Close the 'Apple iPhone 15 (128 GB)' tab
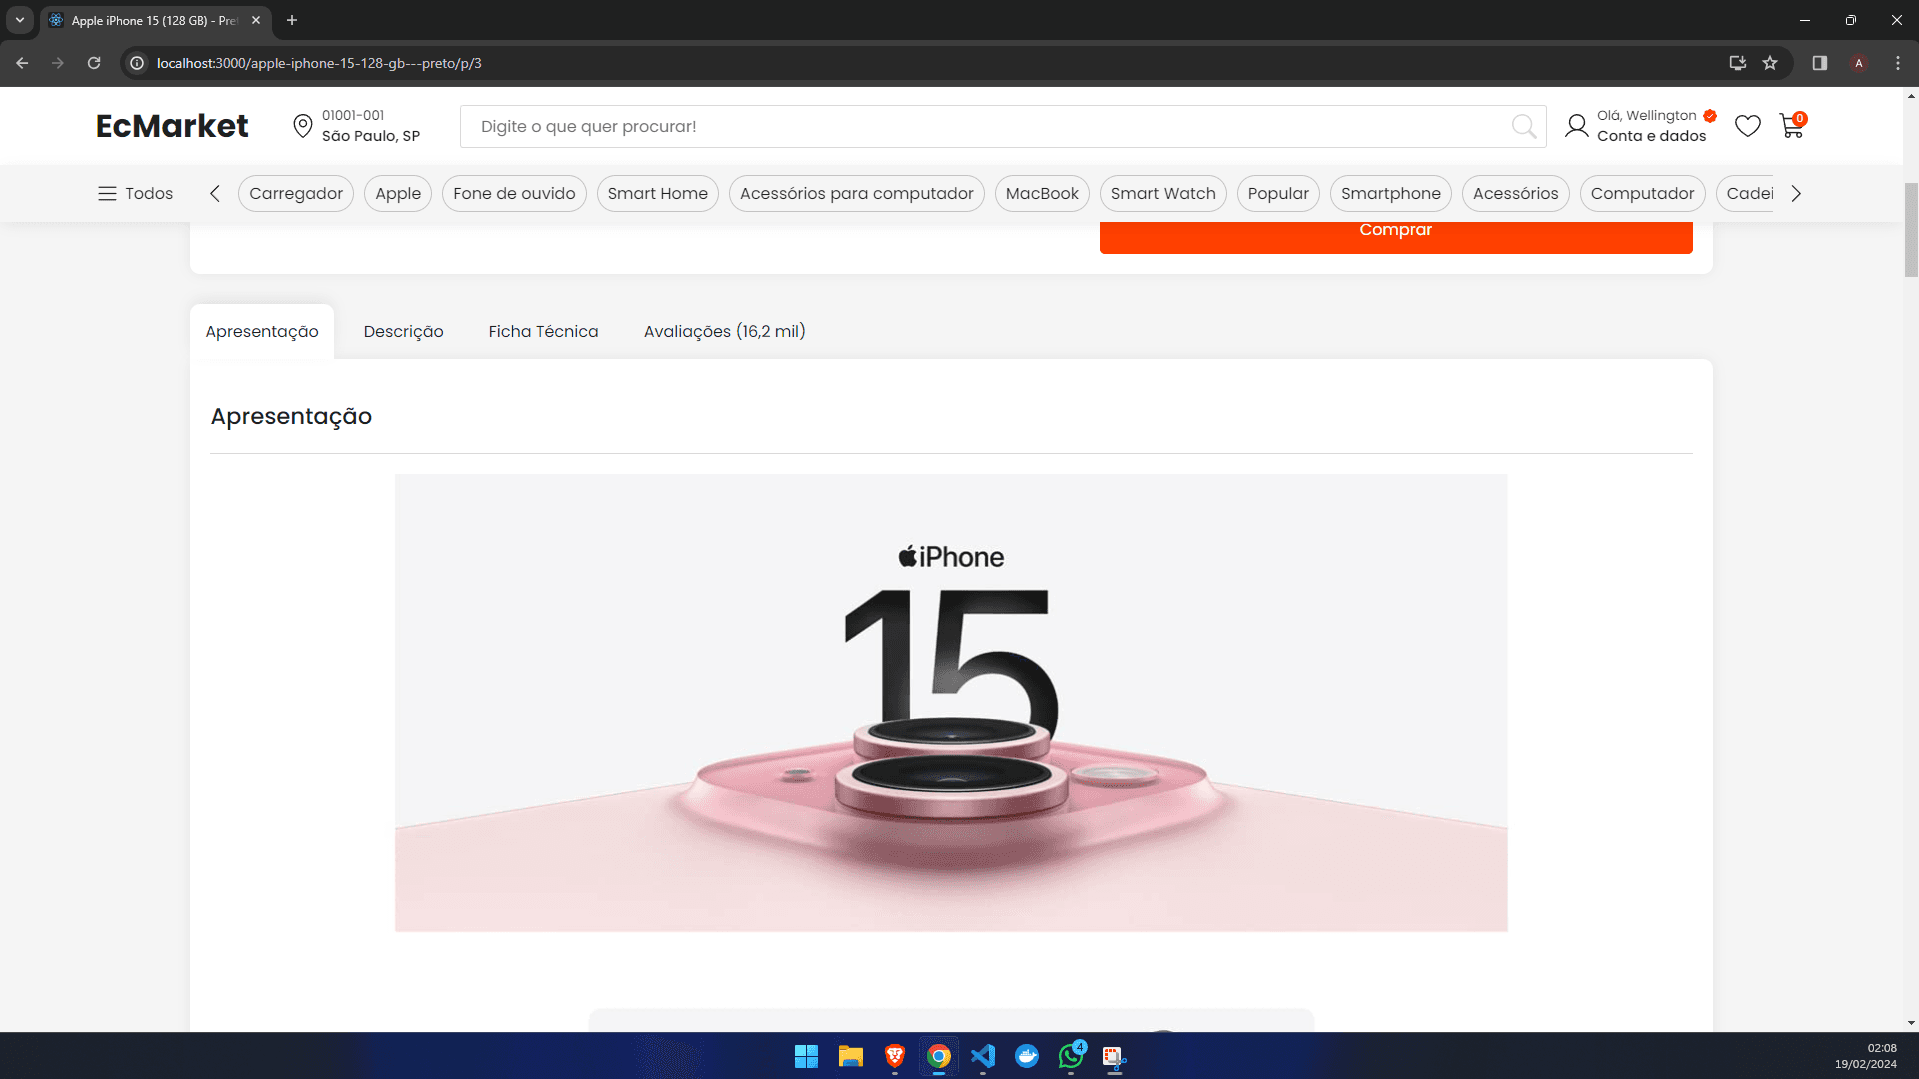 (256, 20)
